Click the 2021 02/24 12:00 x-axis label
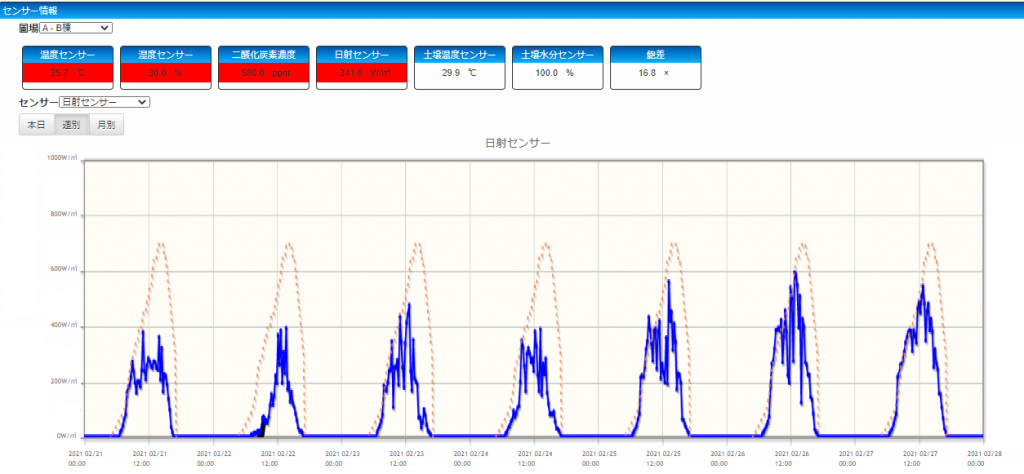 pos(536,458)
